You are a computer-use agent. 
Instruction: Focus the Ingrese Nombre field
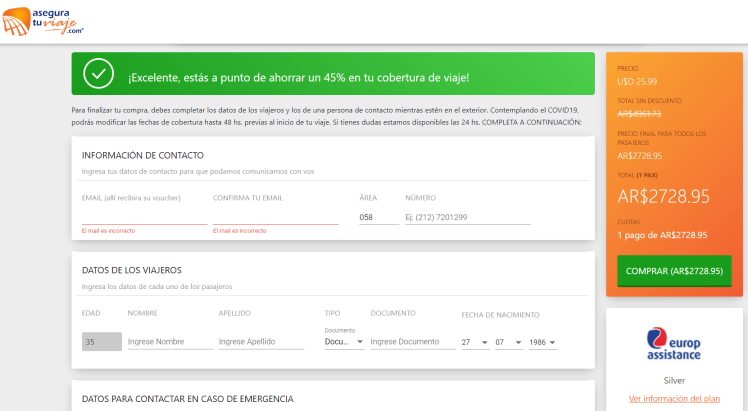pyautogui.click(x=170, y=342)
